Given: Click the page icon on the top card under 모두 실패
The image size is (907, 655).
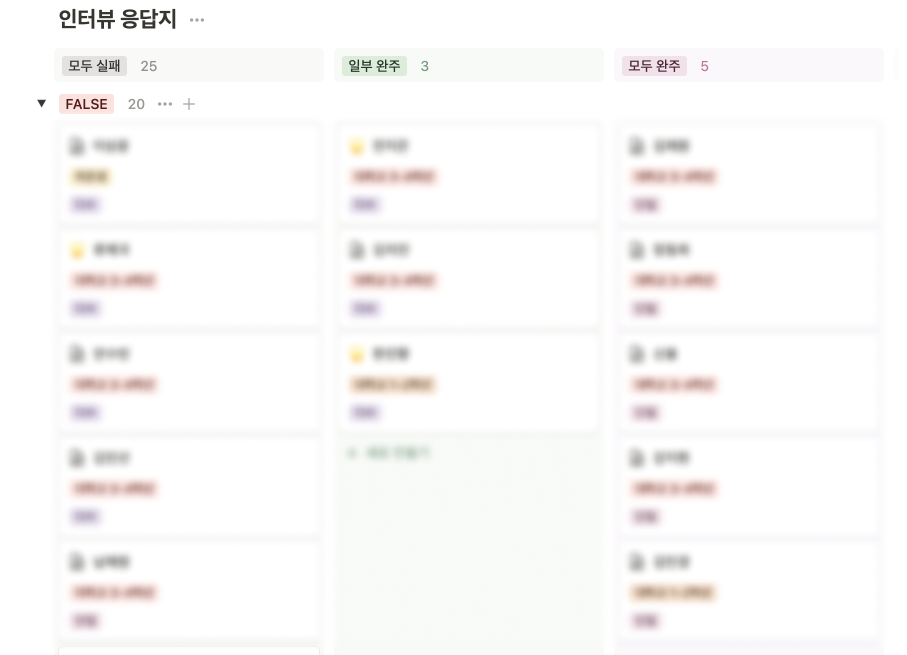Looking at the screenshot, I should (x=77, y=146).
